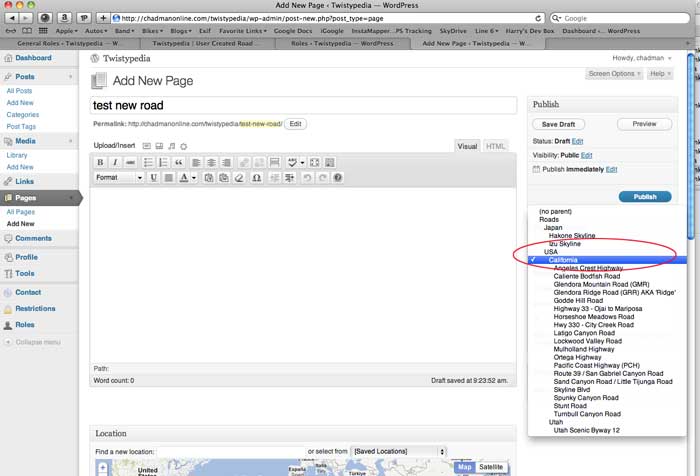Edit the Visibility setting
The width and height of the screenshot is (700, 476).
tap(586, 155)
